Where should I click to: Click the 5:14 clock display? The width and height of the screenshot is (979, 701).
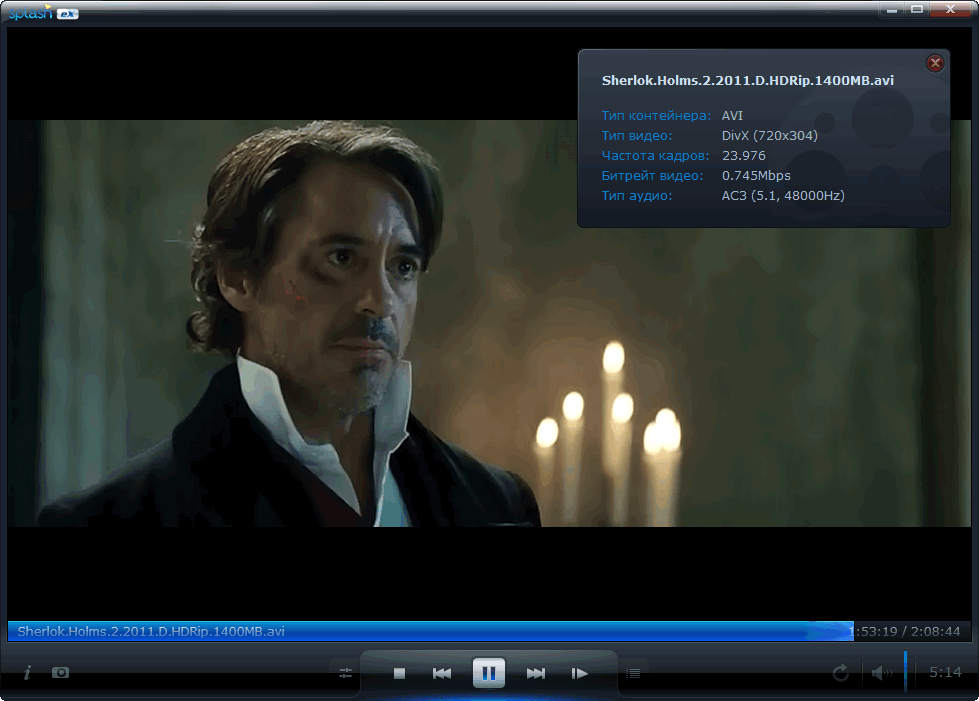[945, 673]
